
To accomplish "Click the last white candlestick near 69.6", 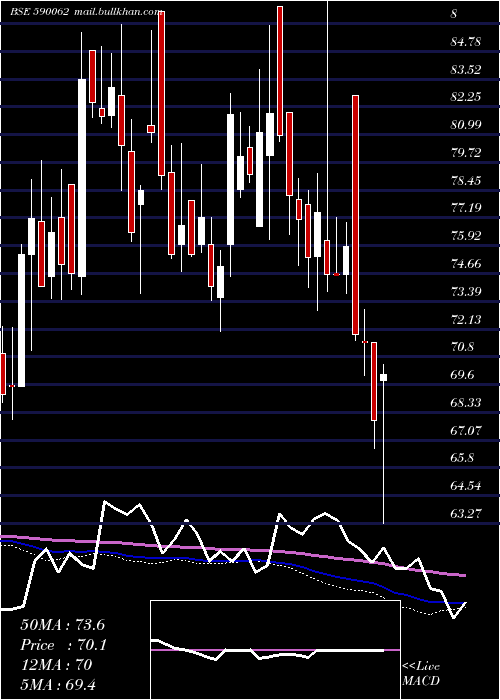I will click(x=383, y=377).
